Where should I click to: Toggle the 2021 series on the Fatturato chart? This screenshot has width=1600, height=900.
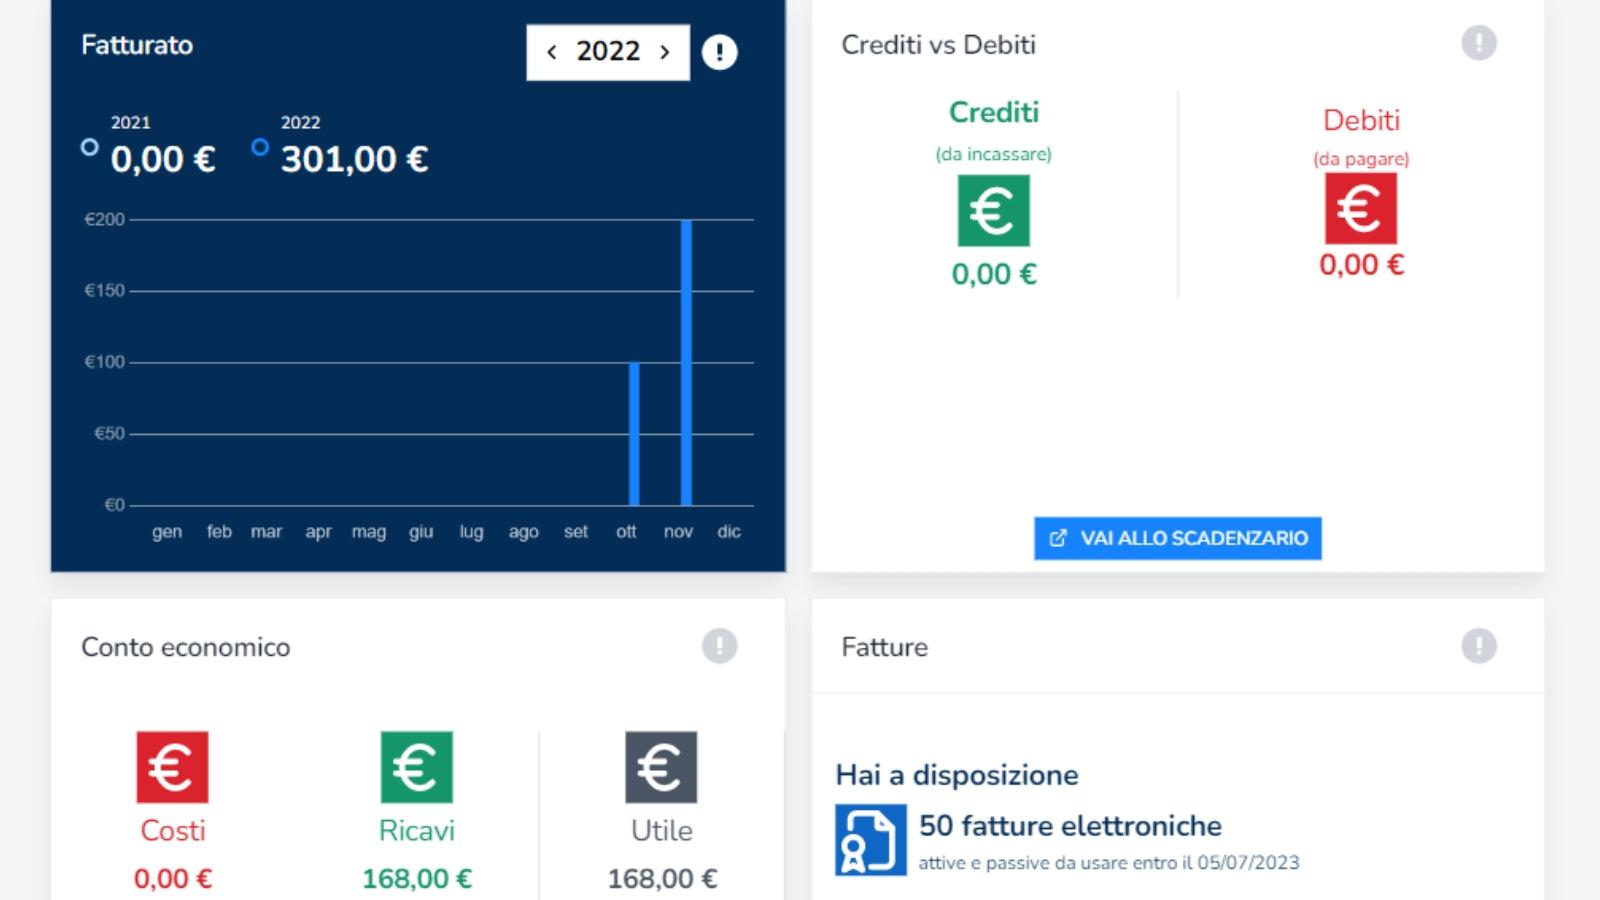click(89, 146)
